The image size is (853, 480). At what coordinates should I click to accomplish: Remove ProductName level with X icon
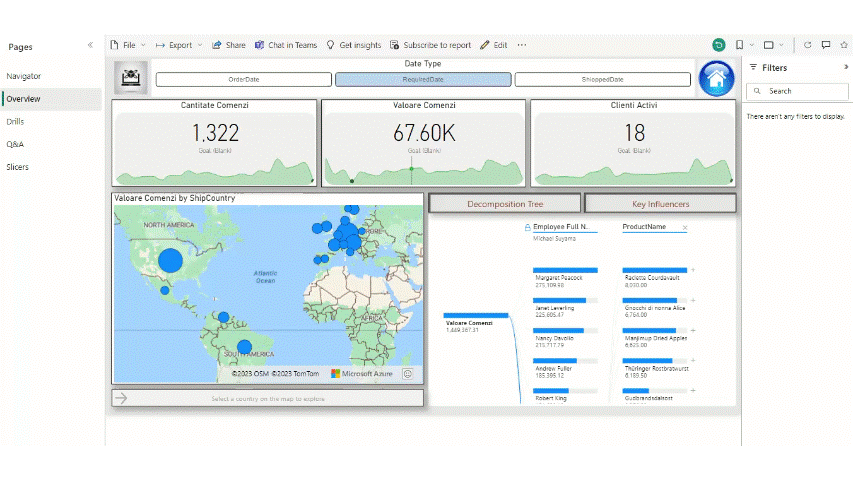click(685, 228)
